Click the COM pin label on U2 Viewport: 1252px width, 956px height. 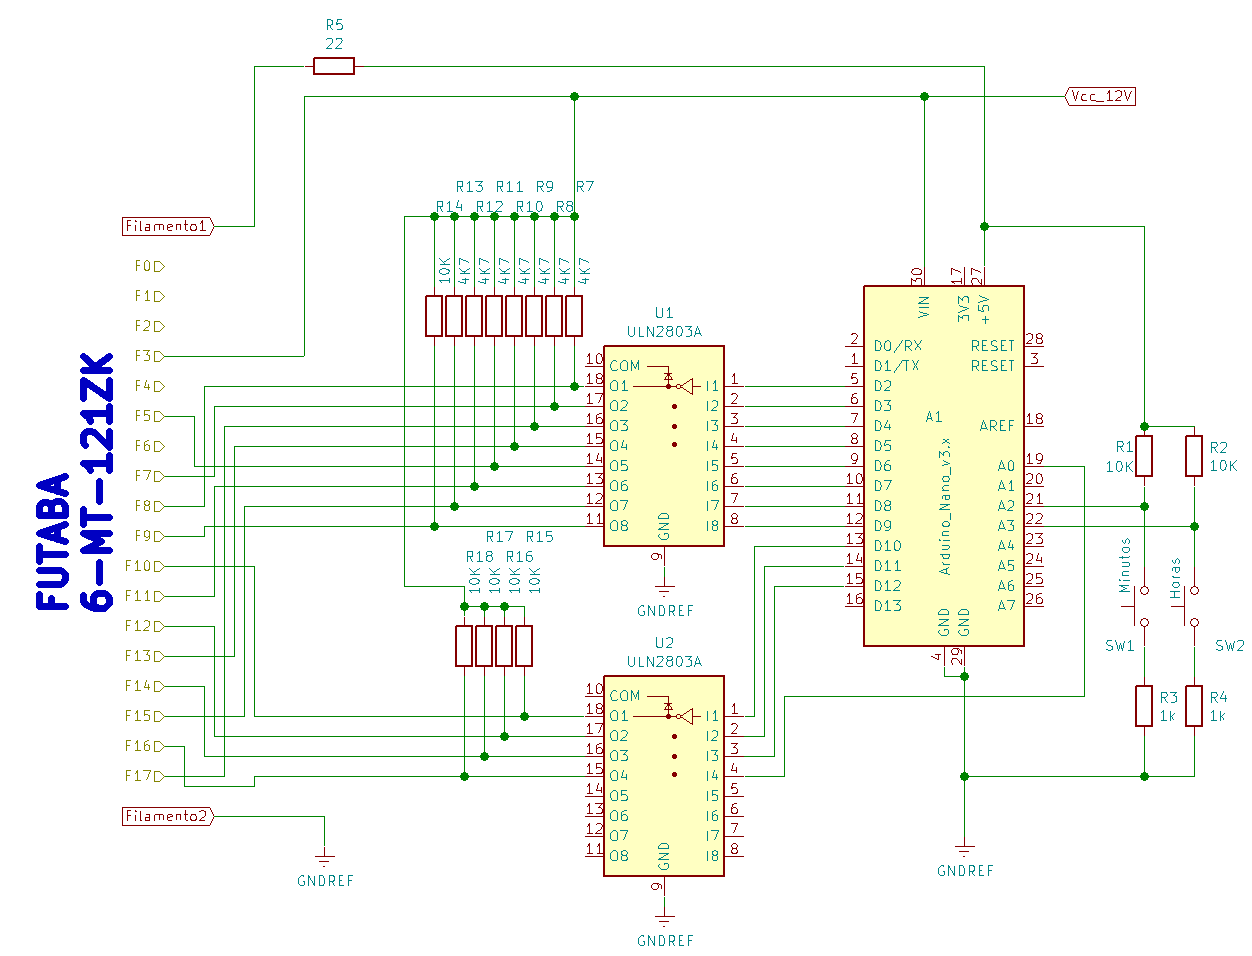click(625, 696)
